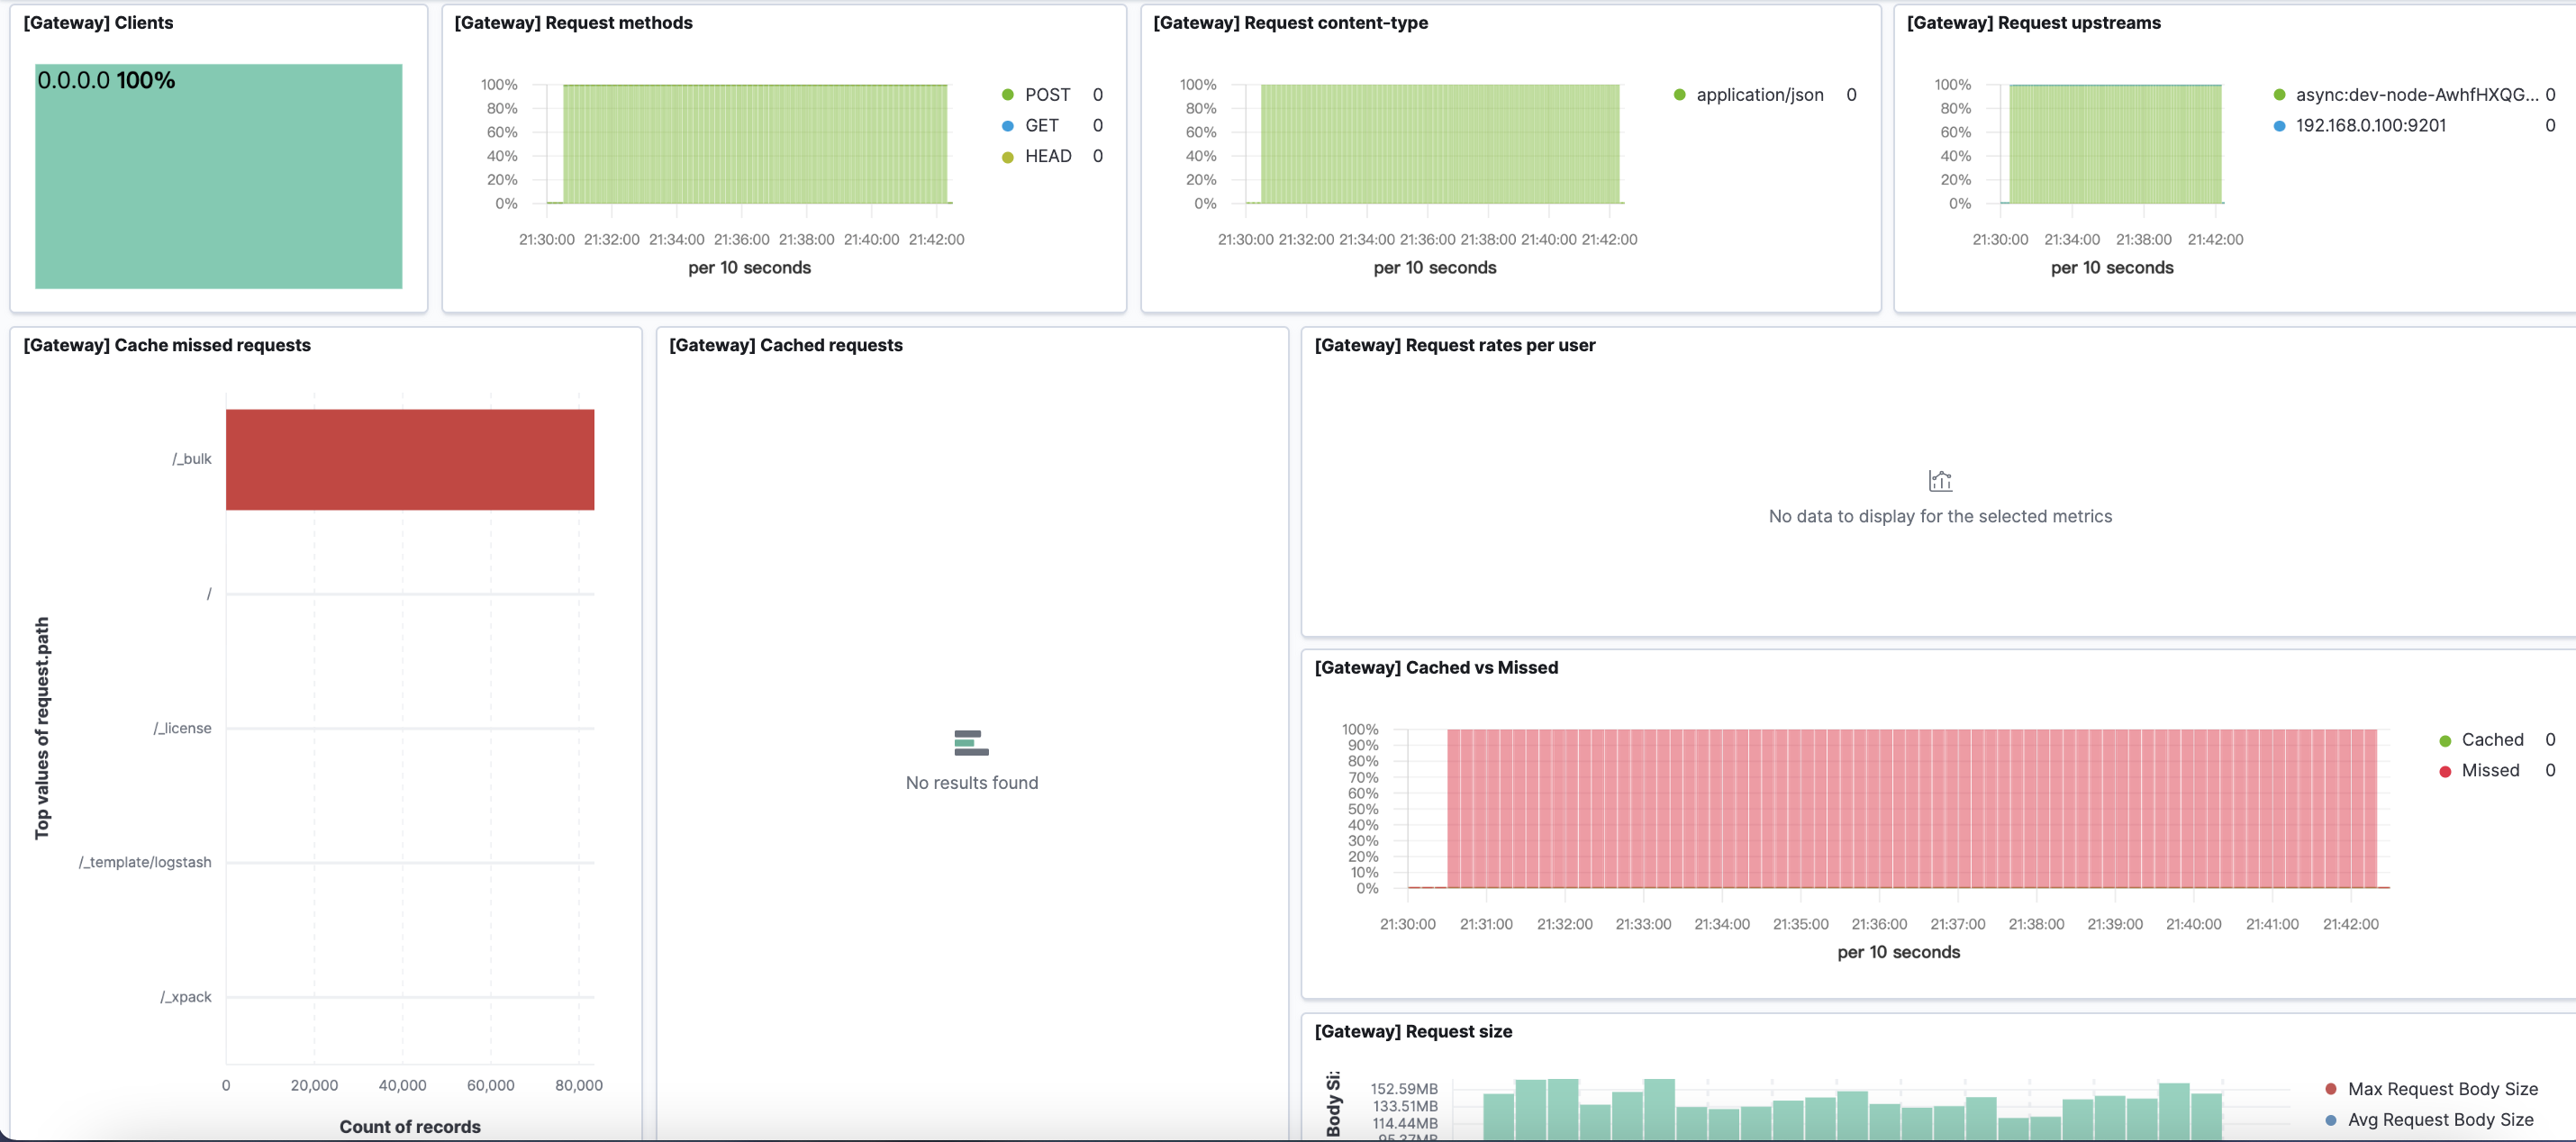The width and height of the screenshot is (2576, 1142).
Task: Click the /_xpack axis label
Action: pyautogui.click(x=186, y=997)
